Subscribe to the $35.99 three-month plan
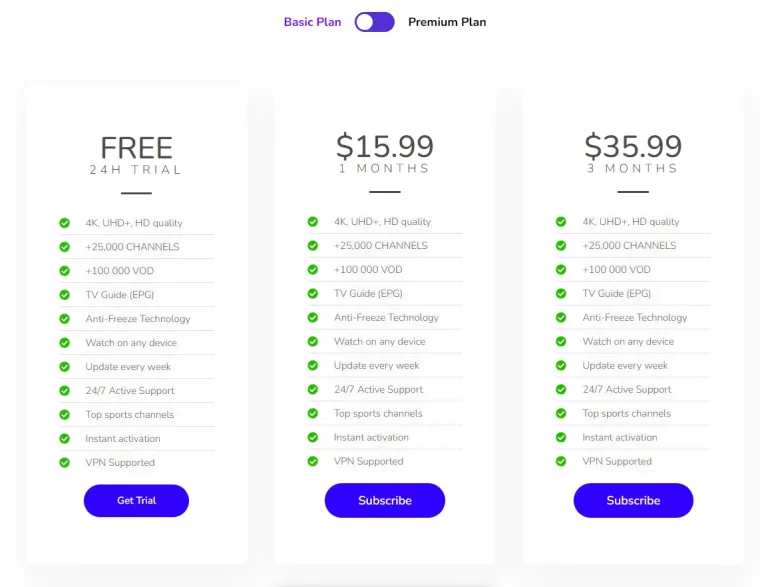 point(633,500)
